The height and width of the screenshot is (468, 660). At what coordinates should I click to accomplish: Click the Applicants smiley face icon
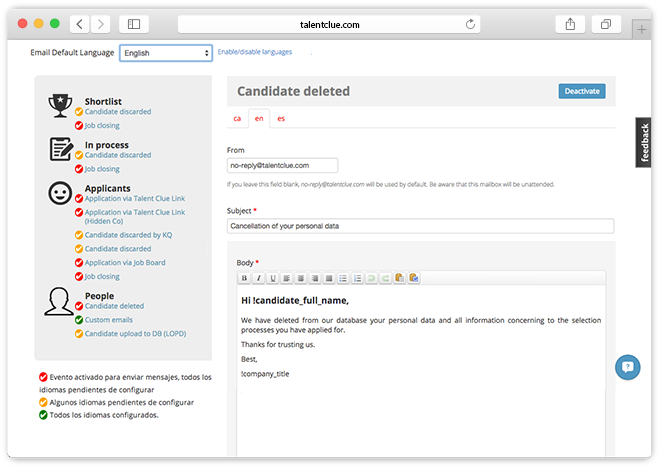coord(60,194)
